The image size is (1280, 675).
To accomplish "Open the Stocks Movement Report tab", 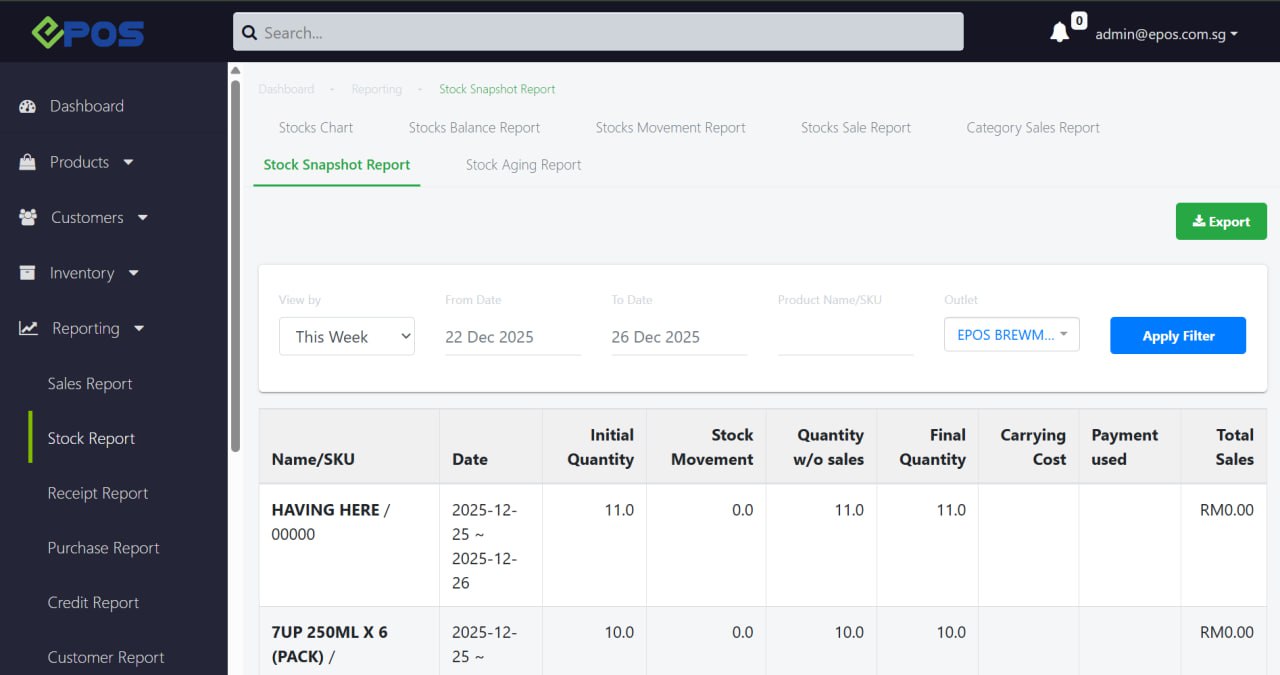I will coord(670,128).
